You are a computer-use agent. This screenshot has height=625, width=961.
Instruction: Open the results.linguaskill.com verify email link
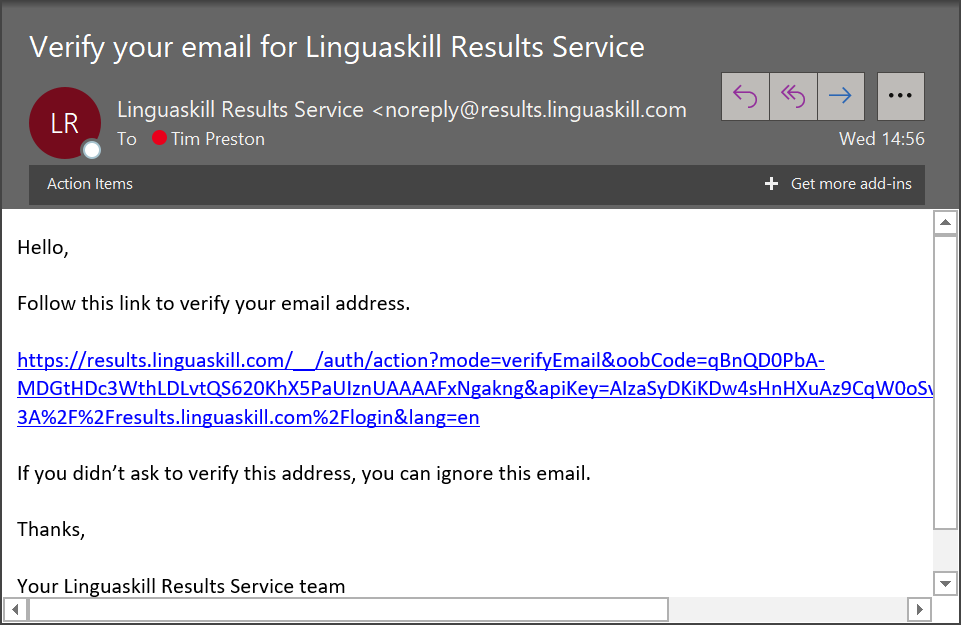pos(475,388)
